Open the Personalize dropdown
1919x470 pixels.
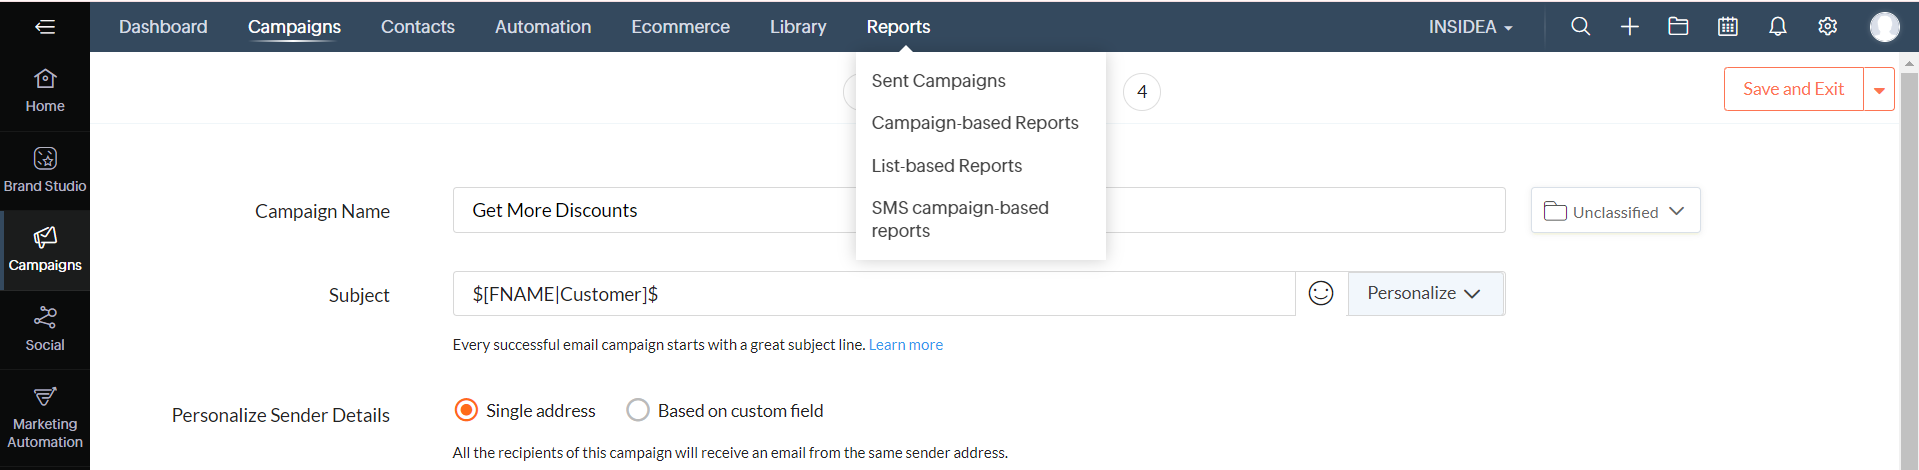coord(1425,293)
